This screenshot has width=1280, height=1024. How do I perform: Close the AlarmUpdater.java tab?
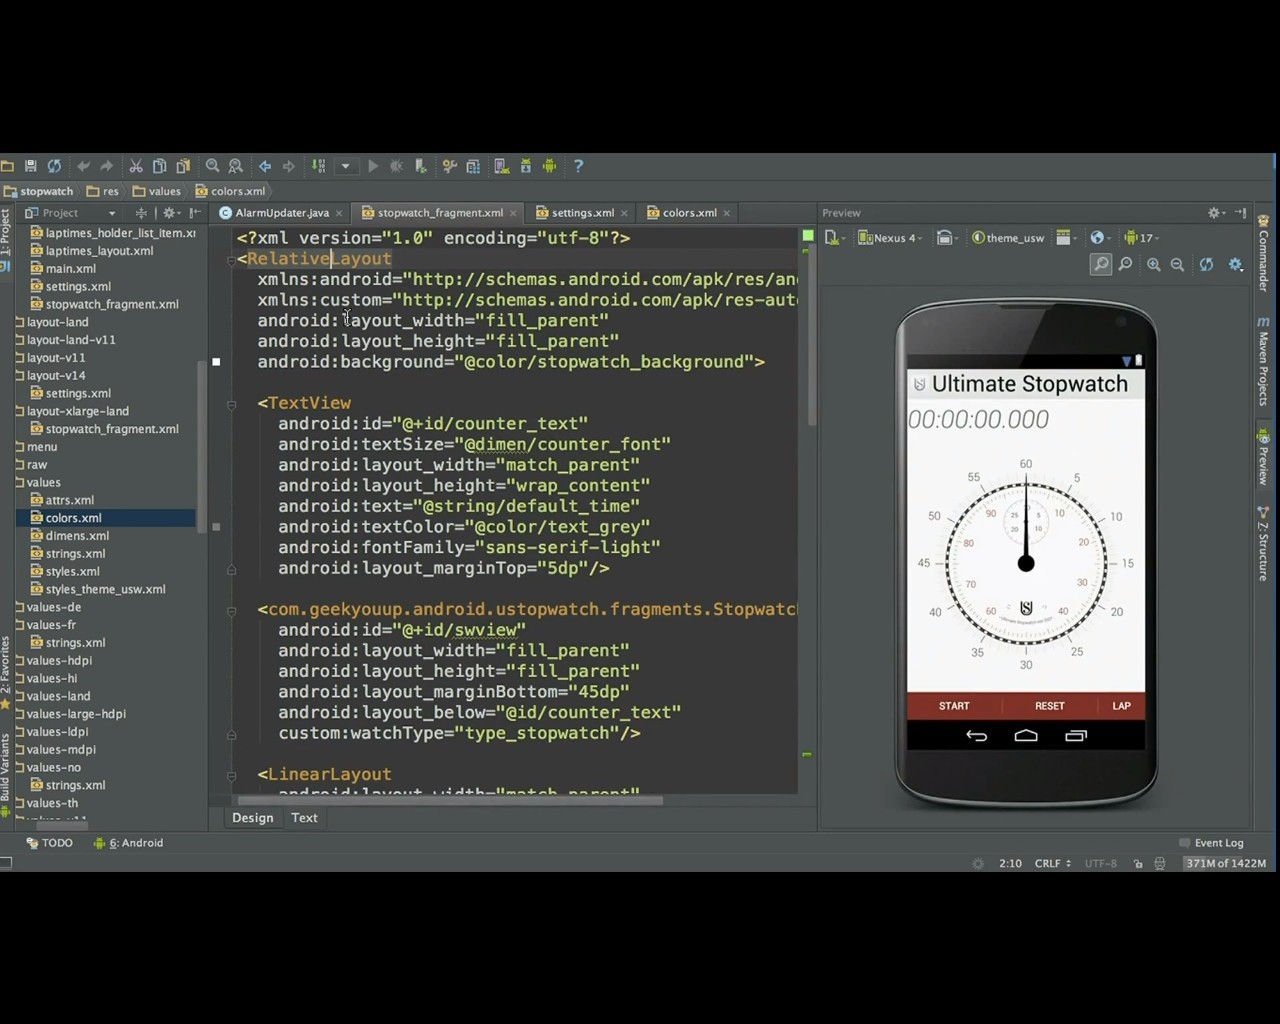pyautogui.click(x=339, y=213)
